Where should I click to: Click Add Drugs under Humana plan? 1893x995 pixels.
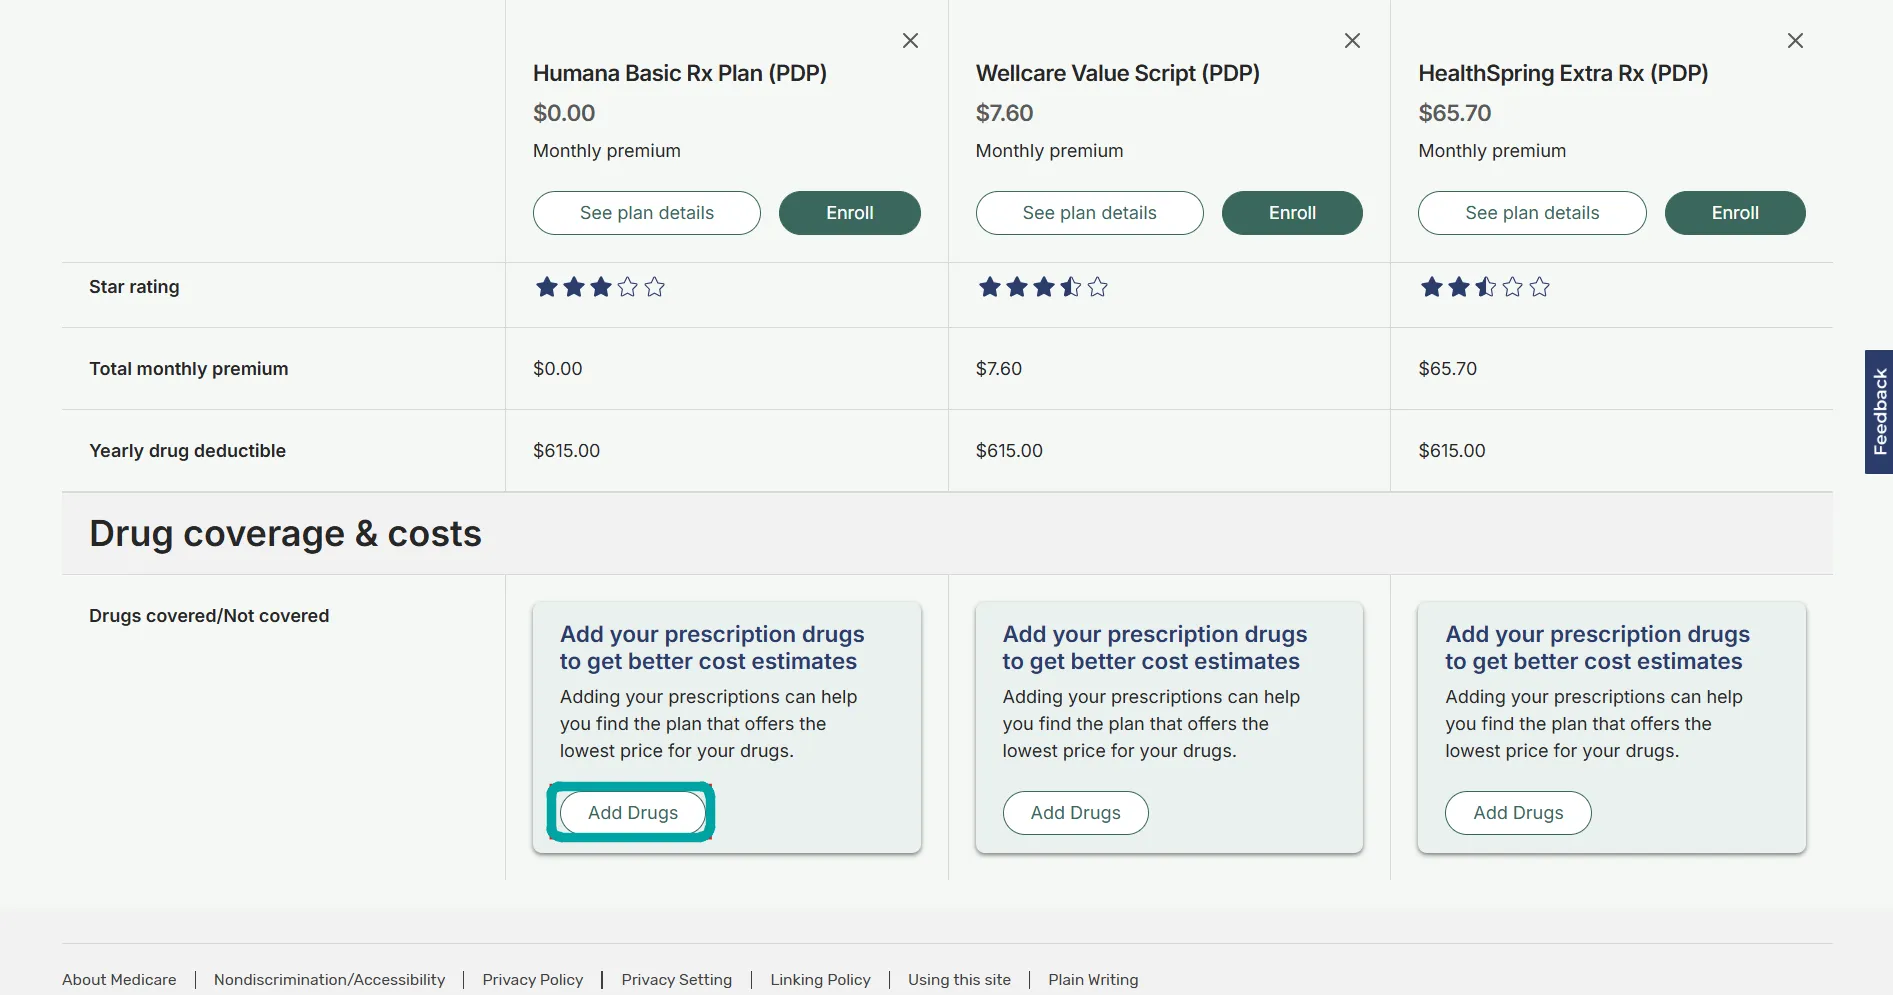point(633,813)
